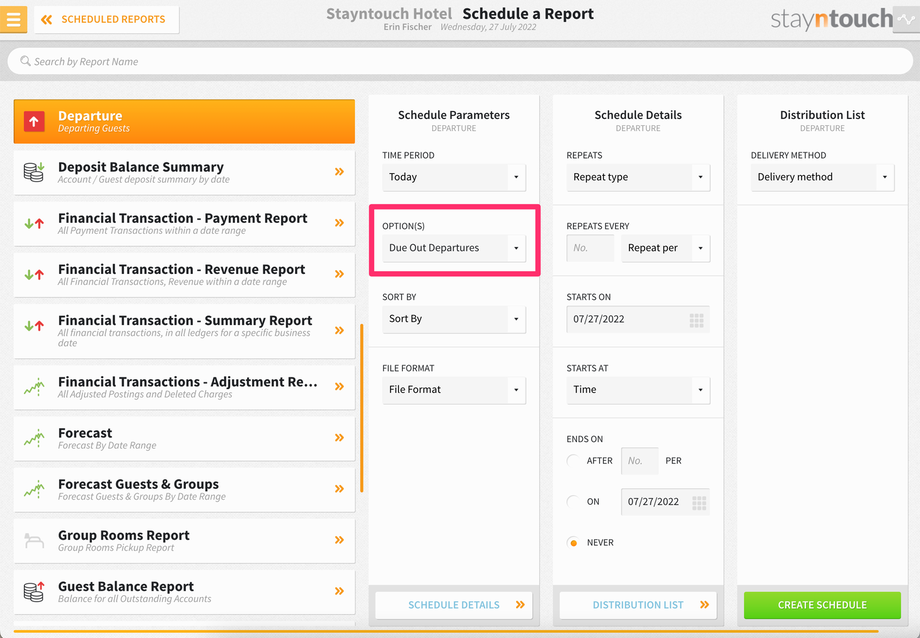Select the Ends On AFTER radio button

coord(573,461)
